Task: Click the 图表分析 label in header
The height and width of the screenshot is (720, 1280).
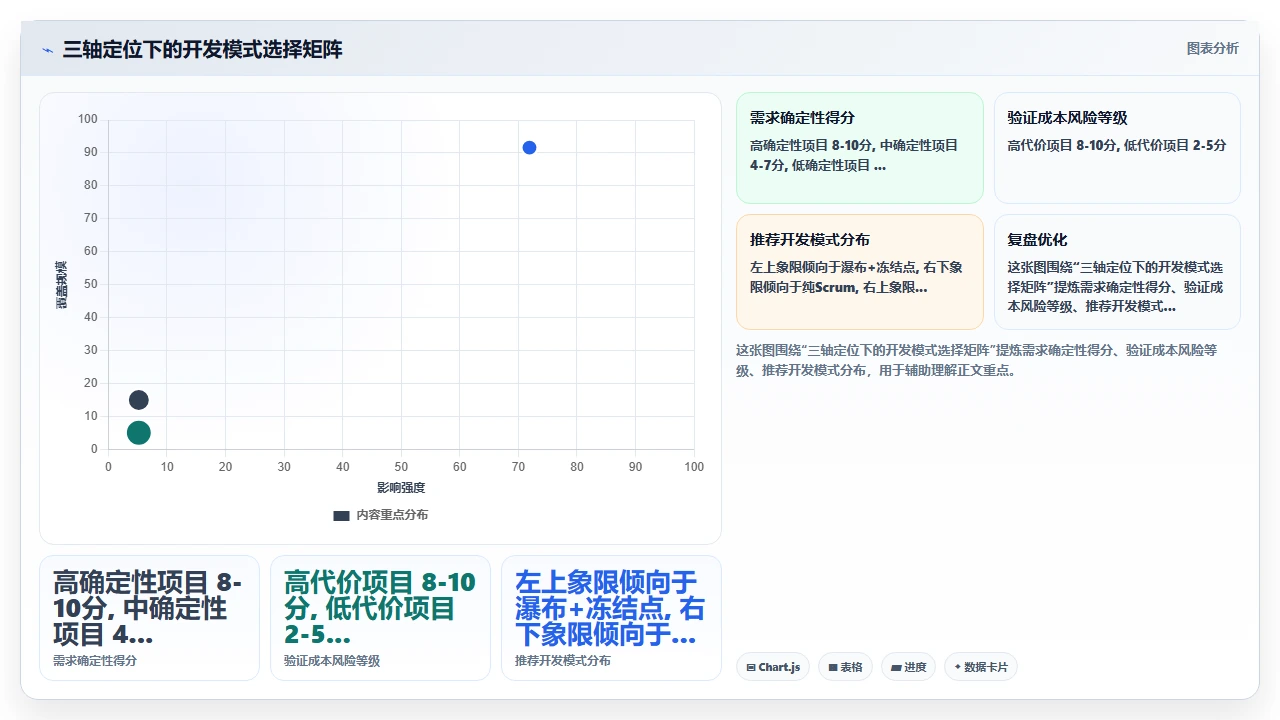Action: [1212, 48]
